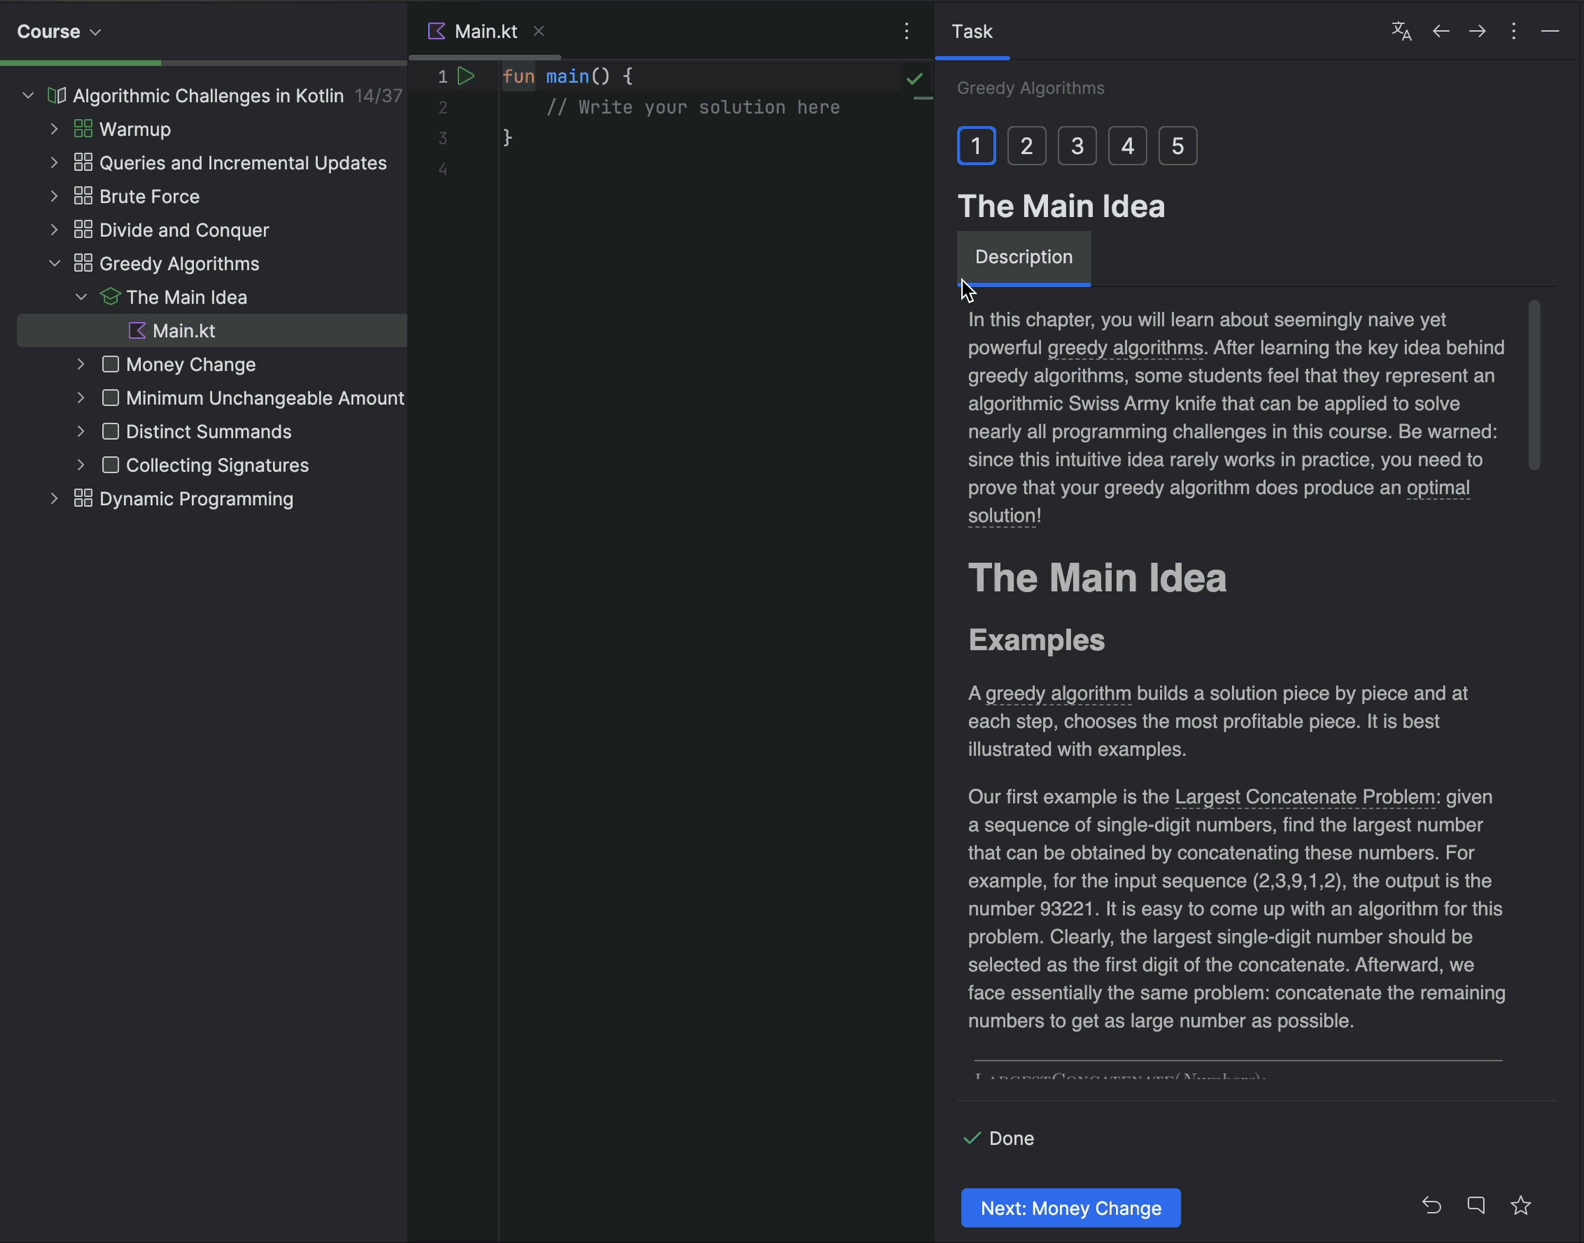Rate task with the star icon
Viewport: 1584px width, 1243px height.
pos(1521,1206)
